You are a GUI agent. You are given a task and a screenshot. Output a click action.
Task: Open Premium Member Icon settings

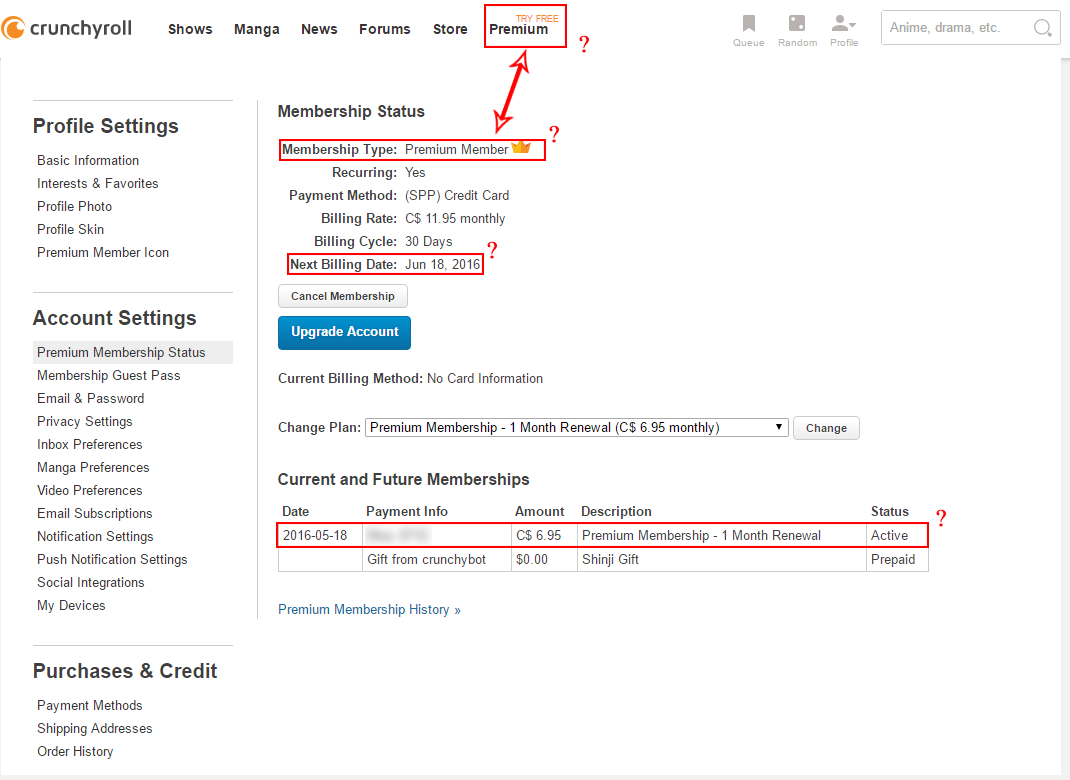[x=103, y=252]
